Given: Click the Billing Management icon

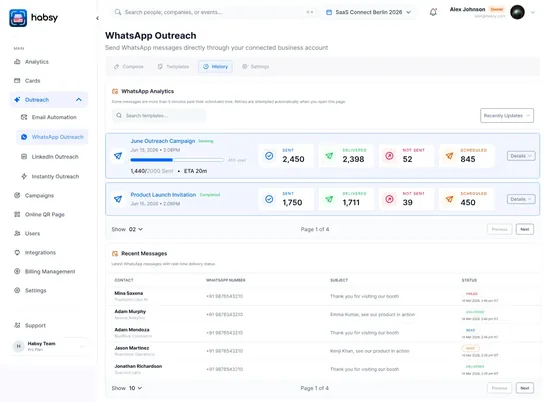Looking at the screenshot, I should click(17, 271).
